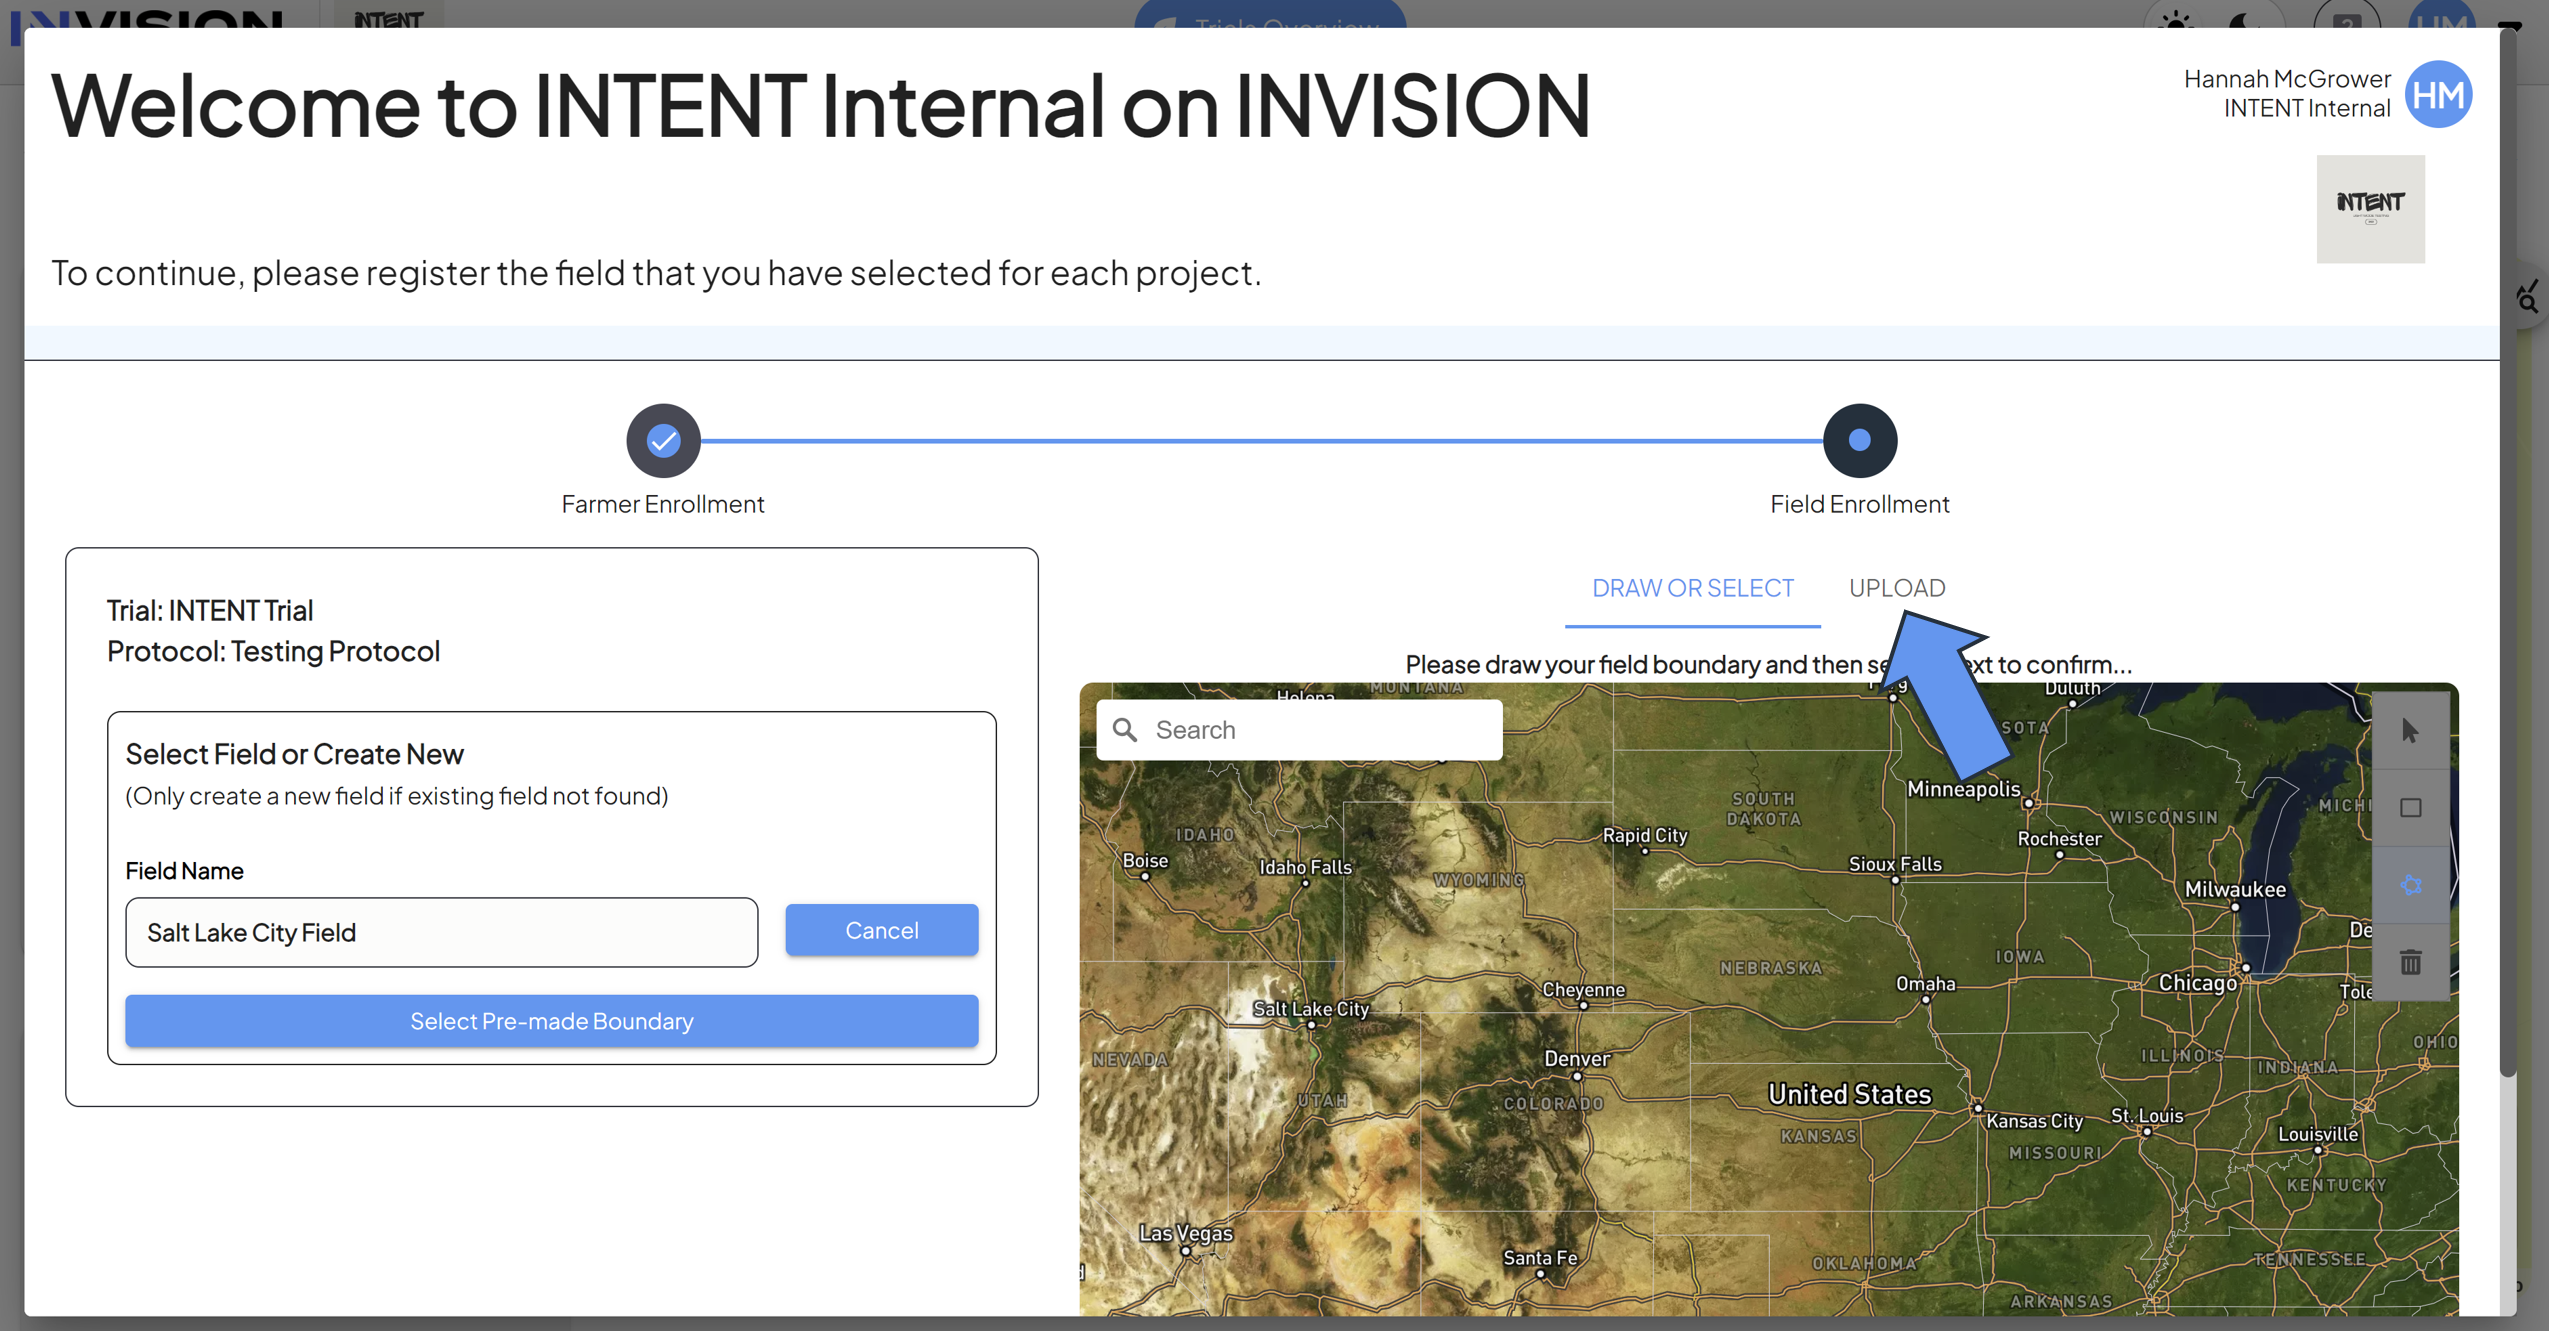This screenshot has width=2549, height=1331.
Task: Click the trash delete boundary icon
Action: click(x=2410, y=962)
